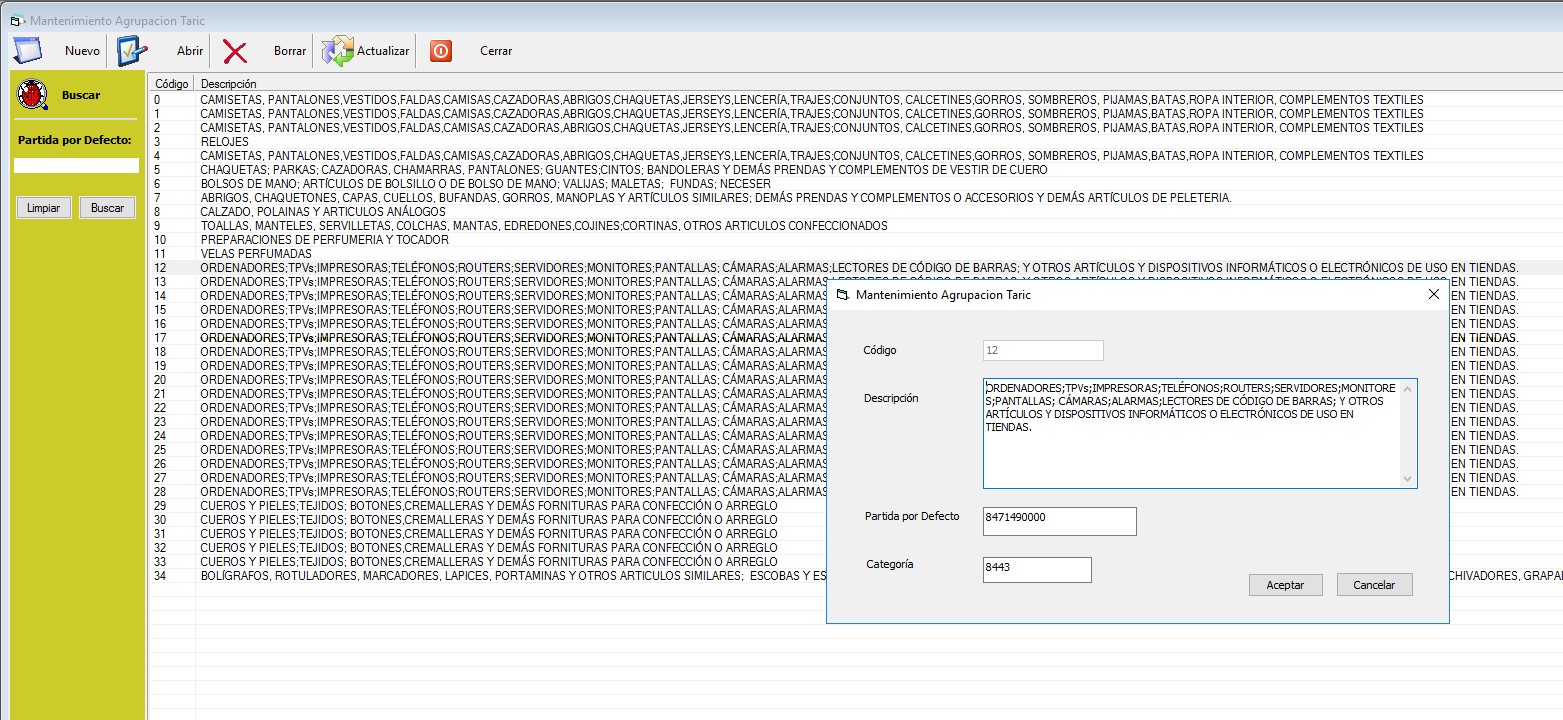
Task: Click the red X Borrar icon
Action: tap(235, 51)
